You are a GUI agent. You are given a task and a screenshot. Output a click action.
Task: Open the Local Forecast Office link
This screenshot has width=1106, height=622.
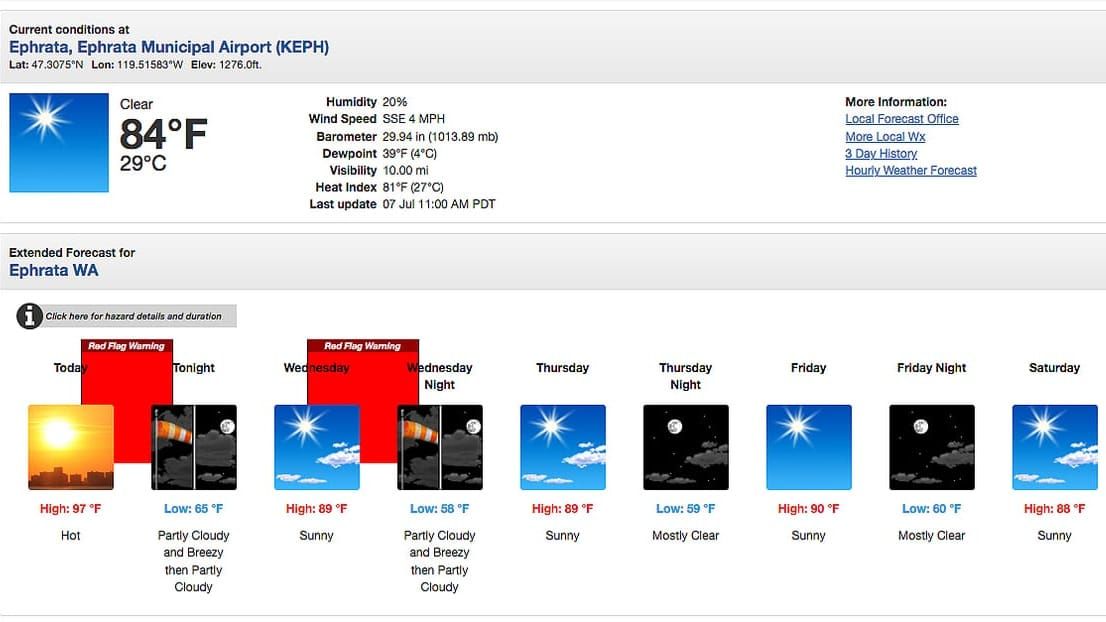point(902,119)
